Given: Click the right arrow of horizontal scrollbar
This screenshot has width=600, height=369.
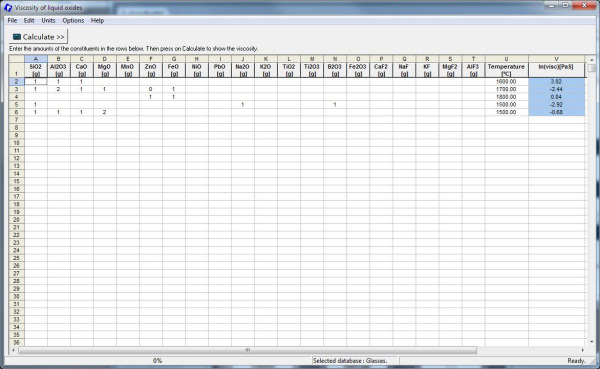Looking at the screenshot, I should (x=582, y=350).
